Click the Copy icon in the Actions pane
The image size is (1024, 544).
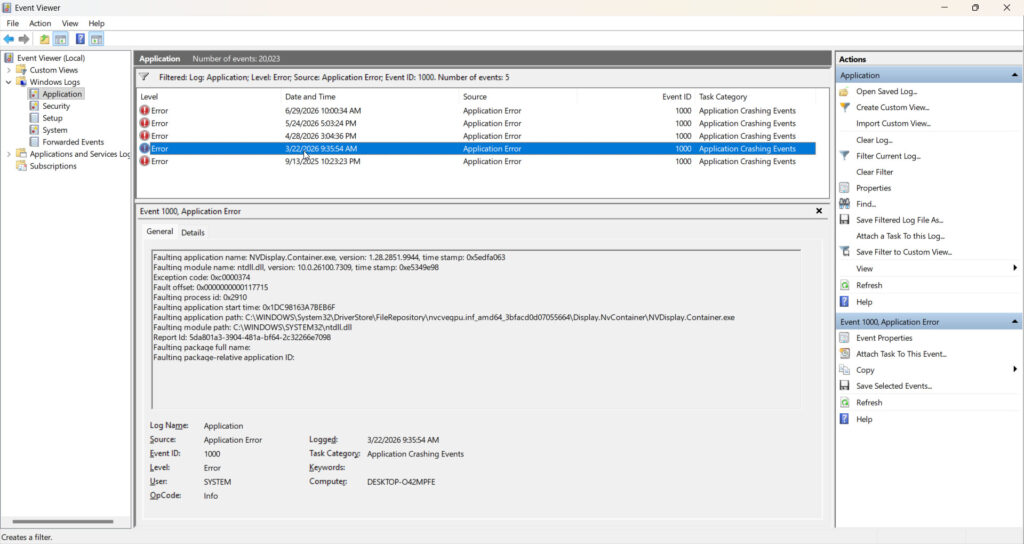pyautogui.click(x=844, y=370)
